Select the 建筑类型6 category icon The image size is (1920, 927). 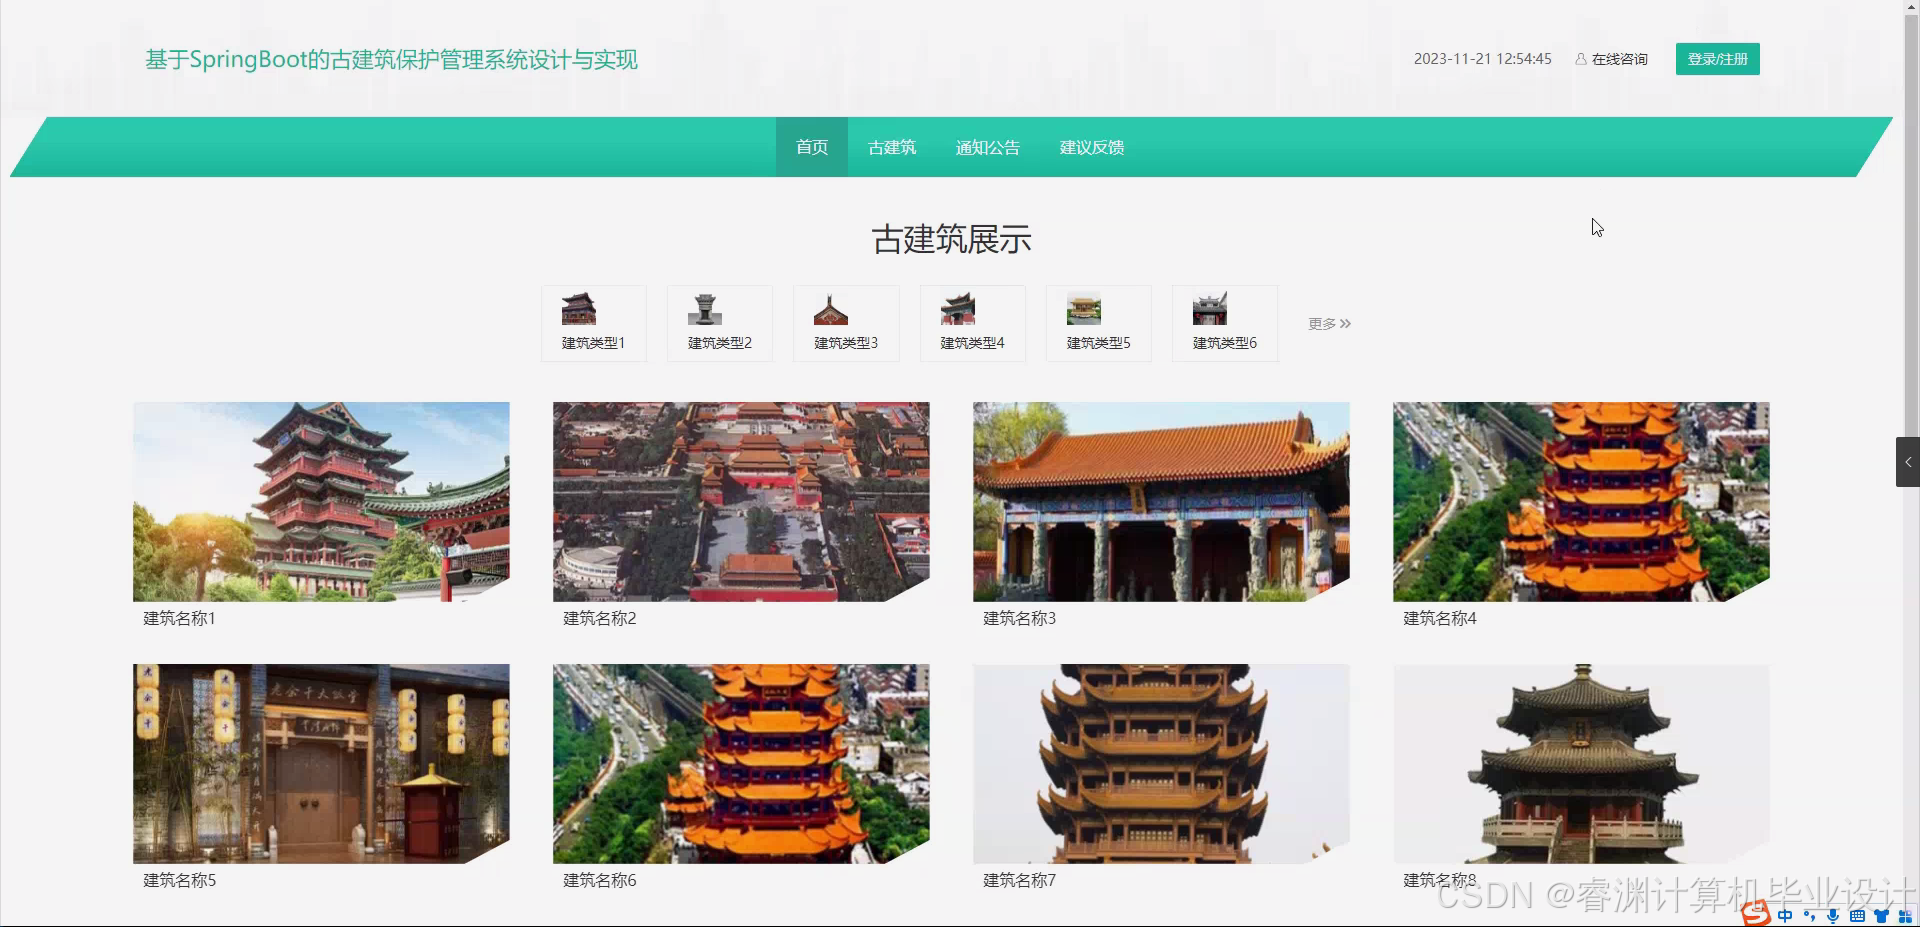(1209, 309)
